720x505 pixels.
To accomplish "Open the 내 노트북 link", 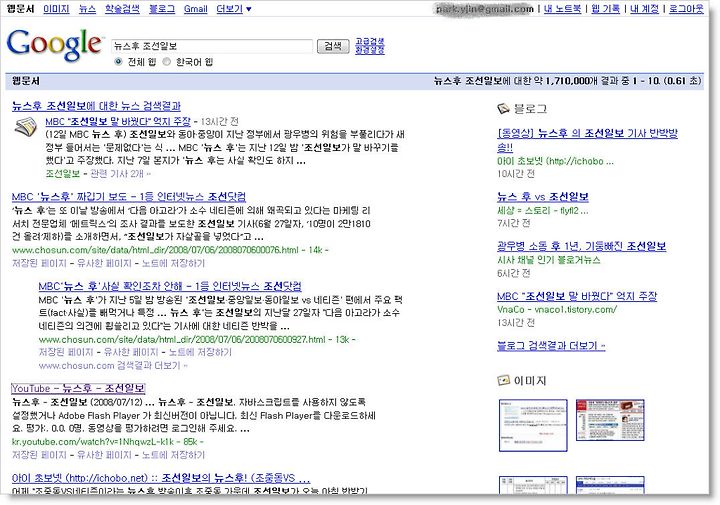I will (562, 9).
